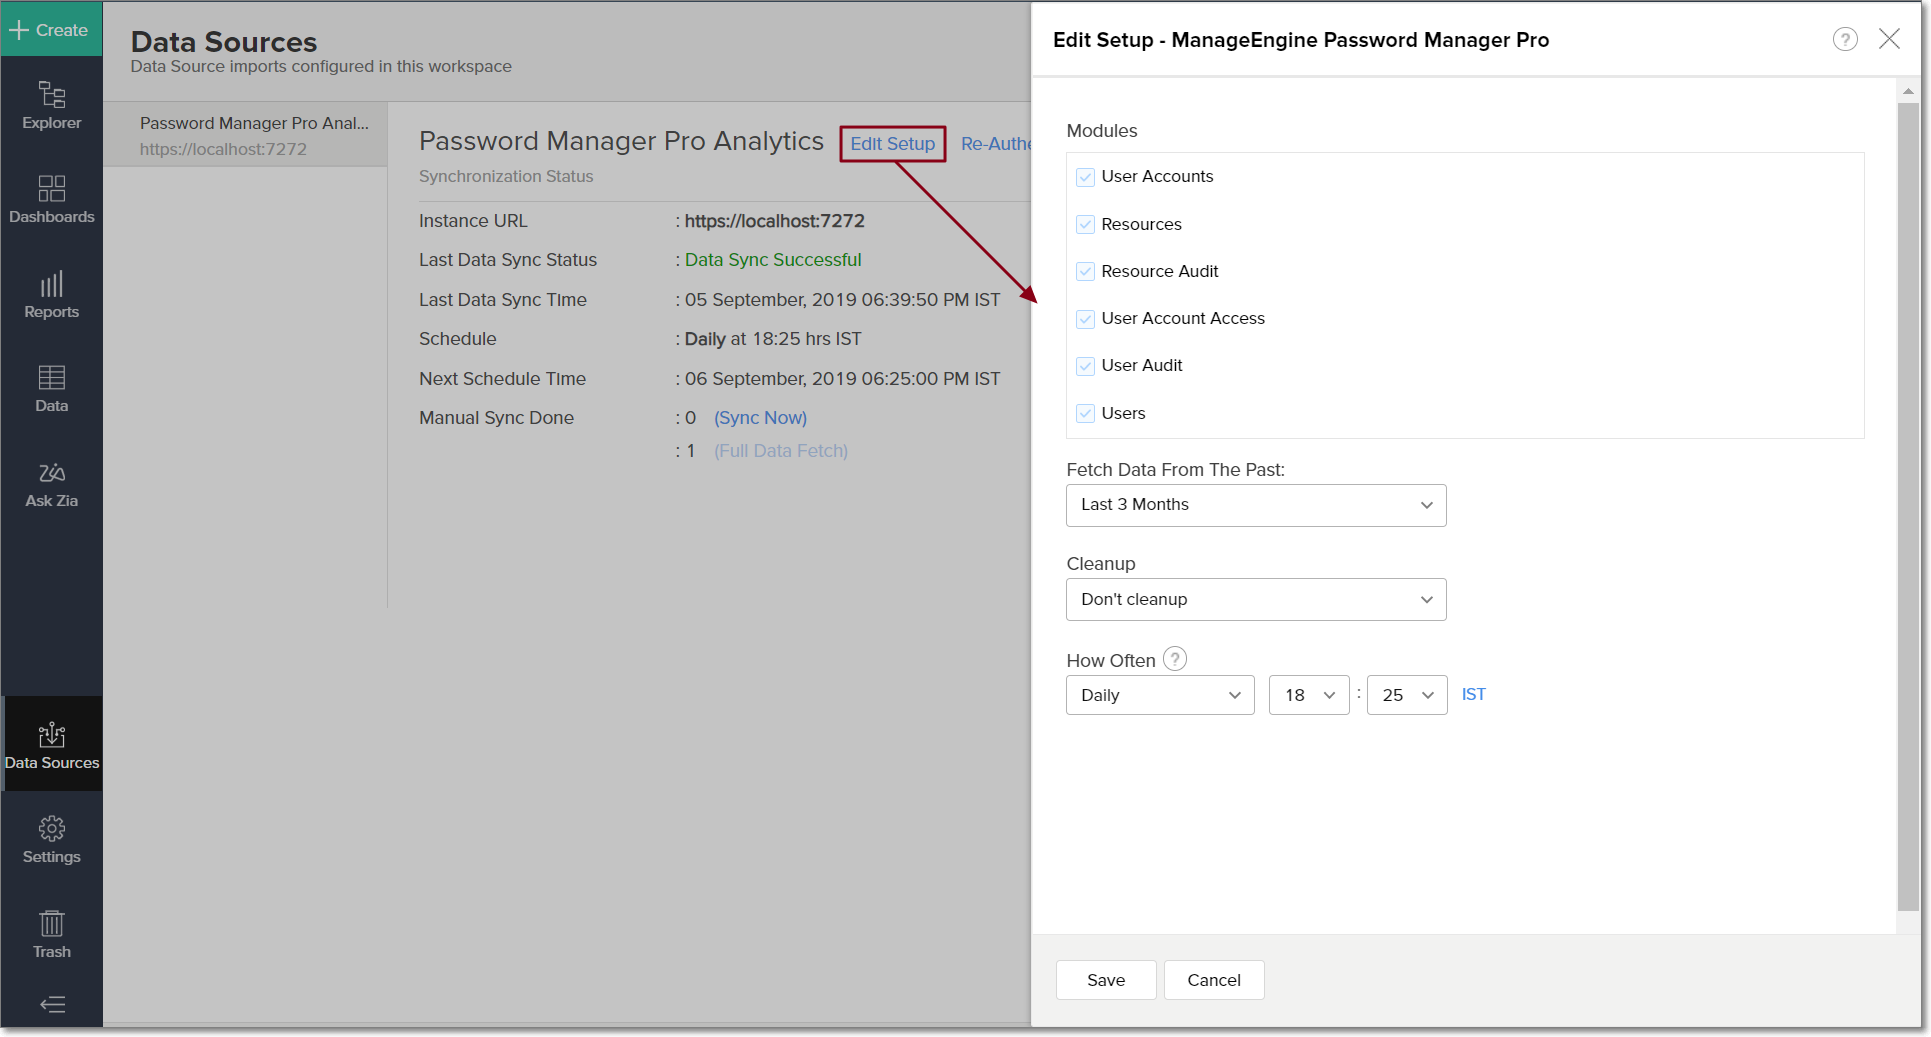The image size is (1931, 1037).
Task: Open the Don't cleanup dropdown
Action: [x=1256, y=600]
